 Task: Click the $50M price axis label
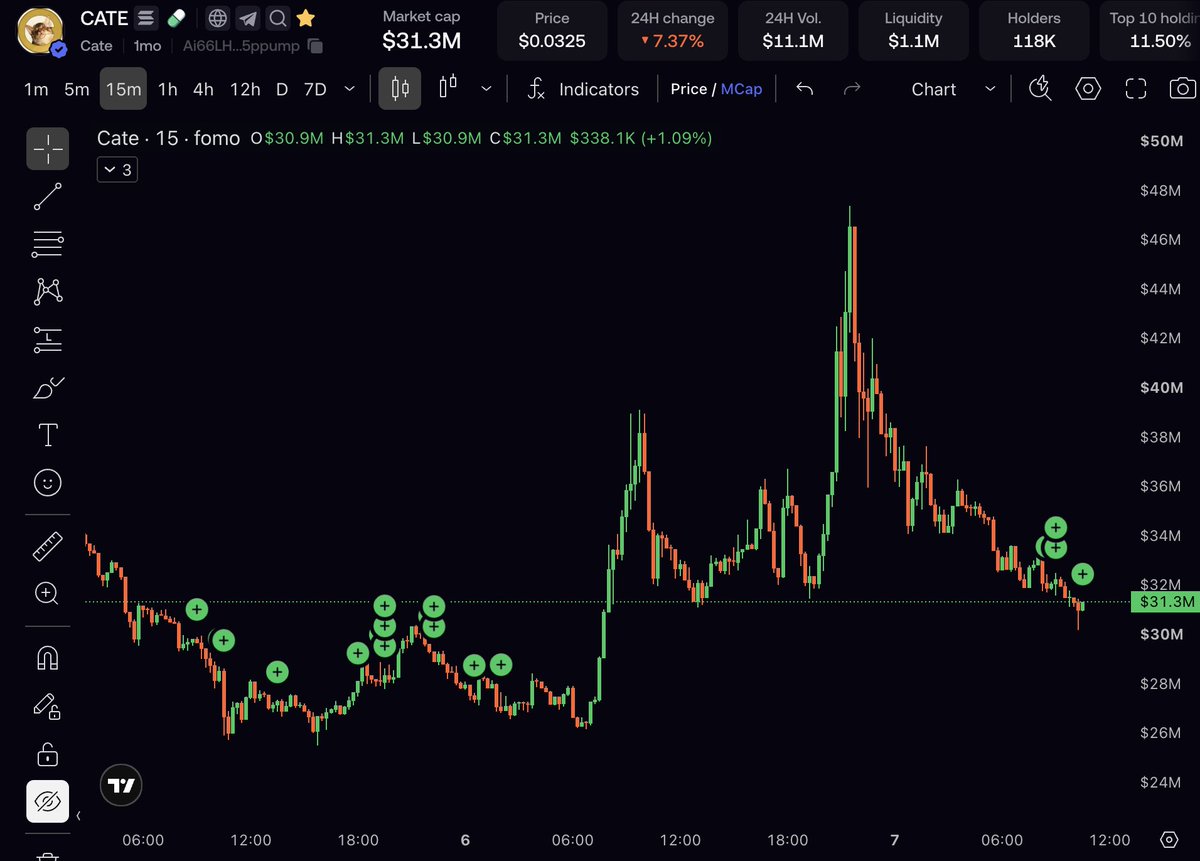1162,141
